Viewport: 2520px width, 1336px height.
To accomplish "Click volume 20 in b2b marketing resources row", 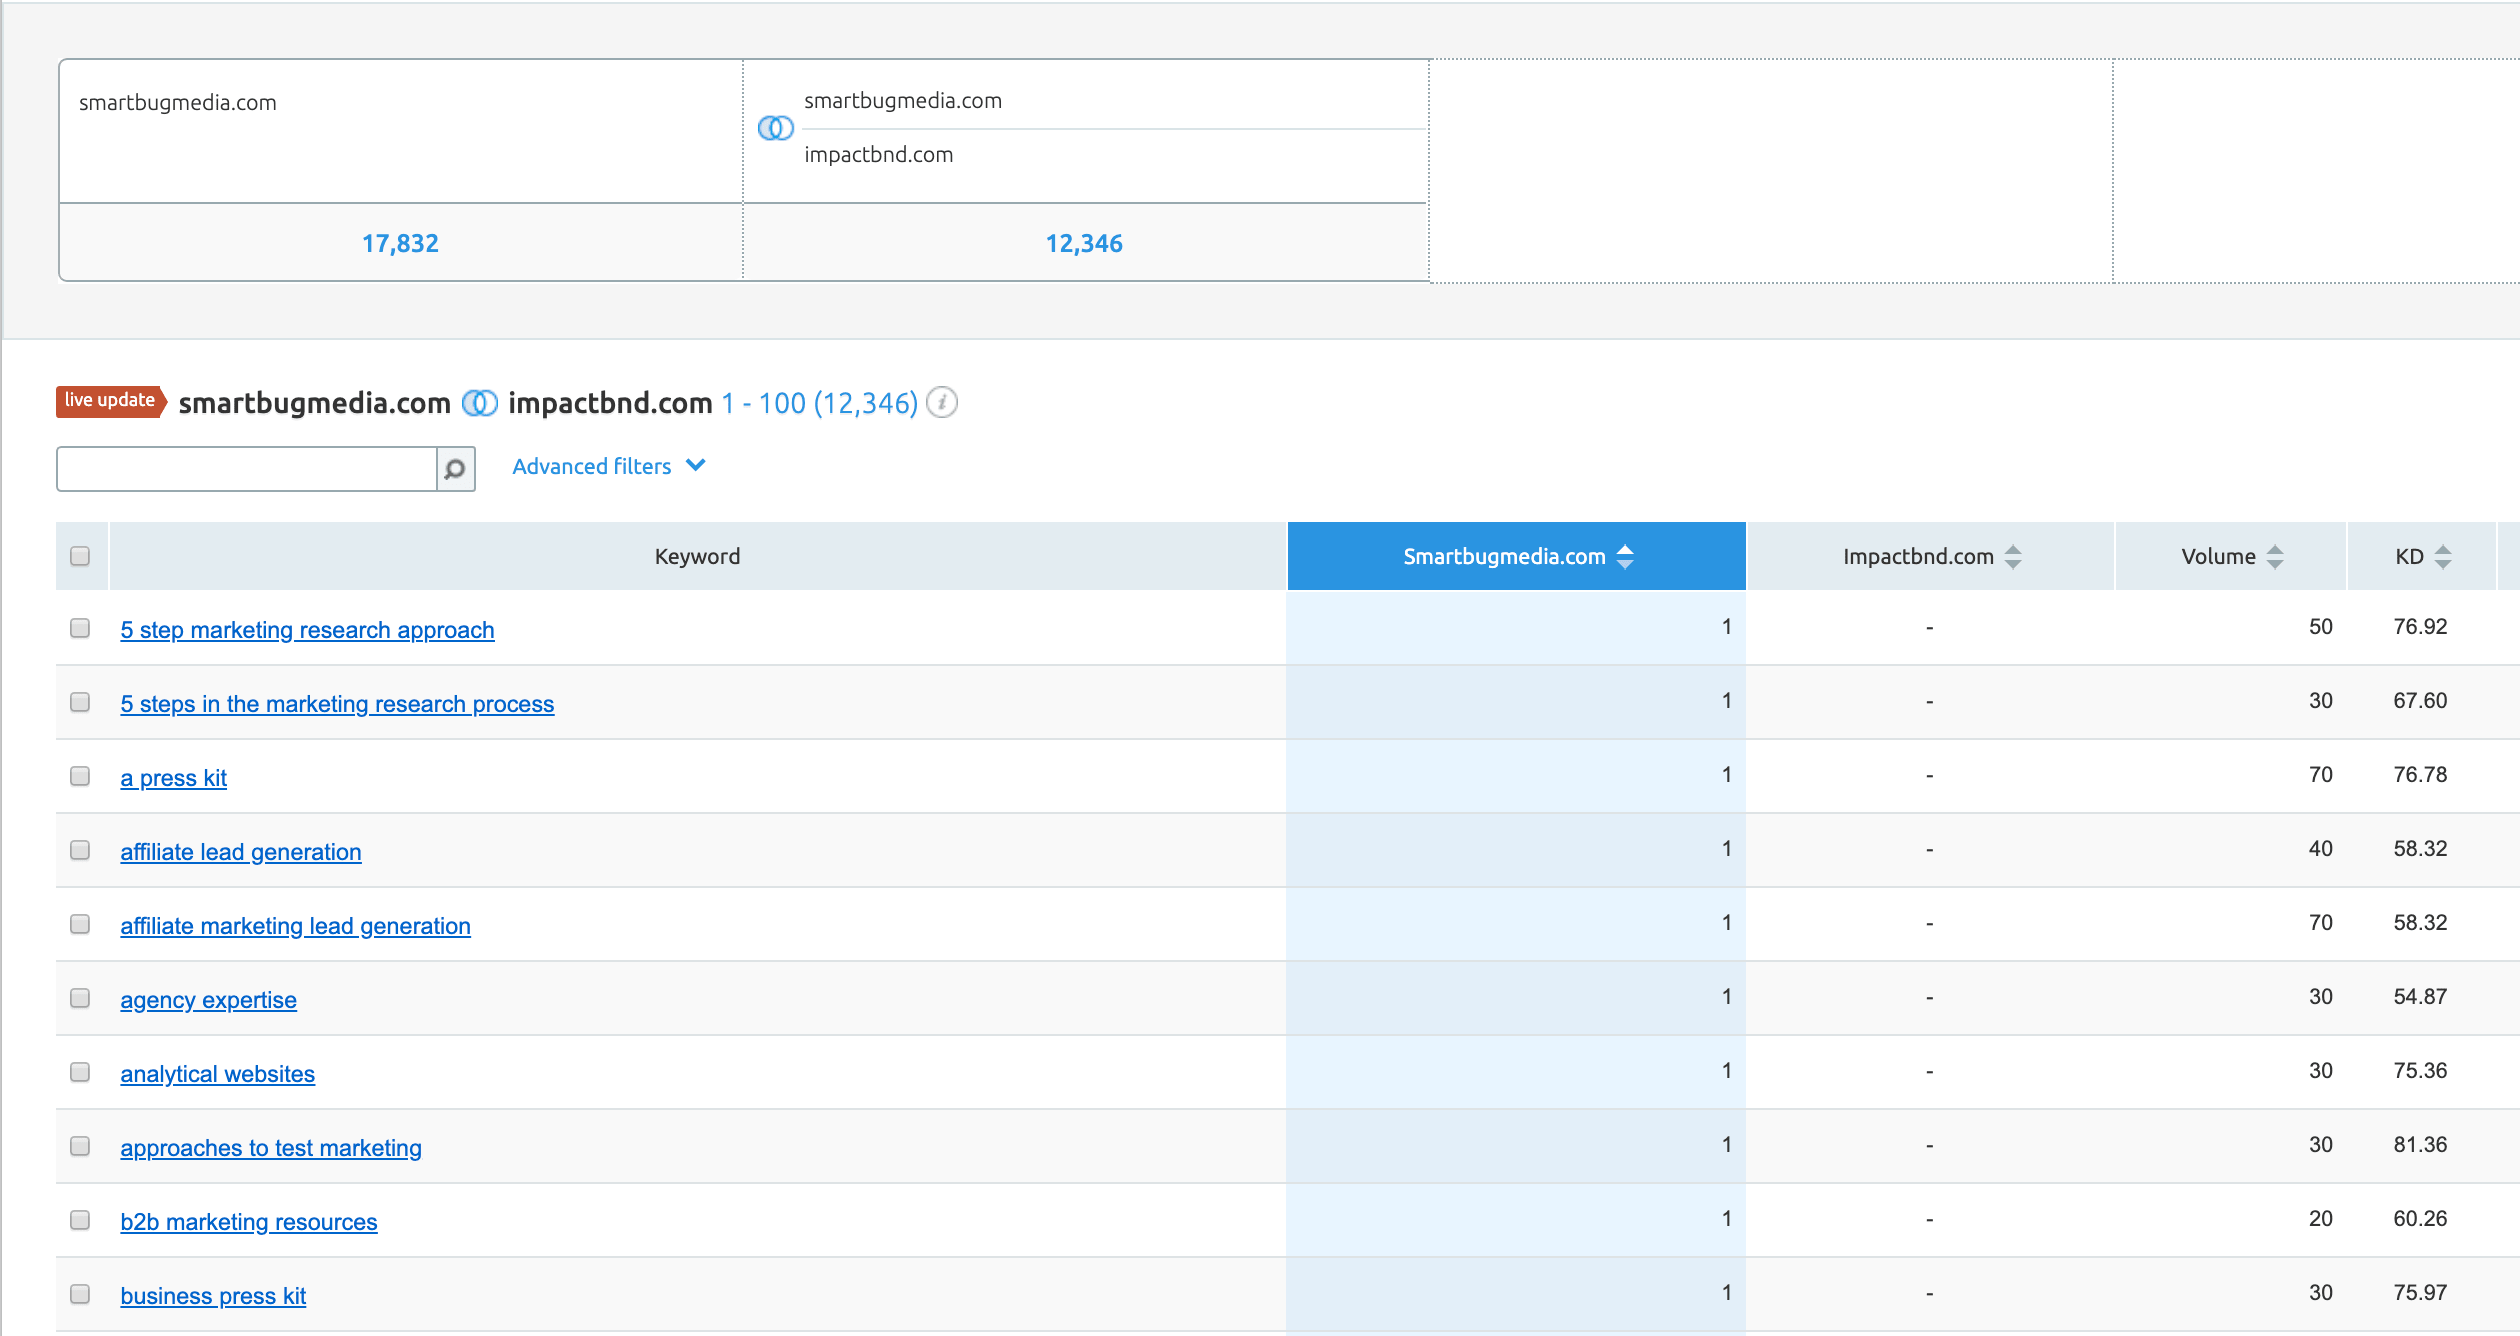I will click(x=2321, y=1219).
